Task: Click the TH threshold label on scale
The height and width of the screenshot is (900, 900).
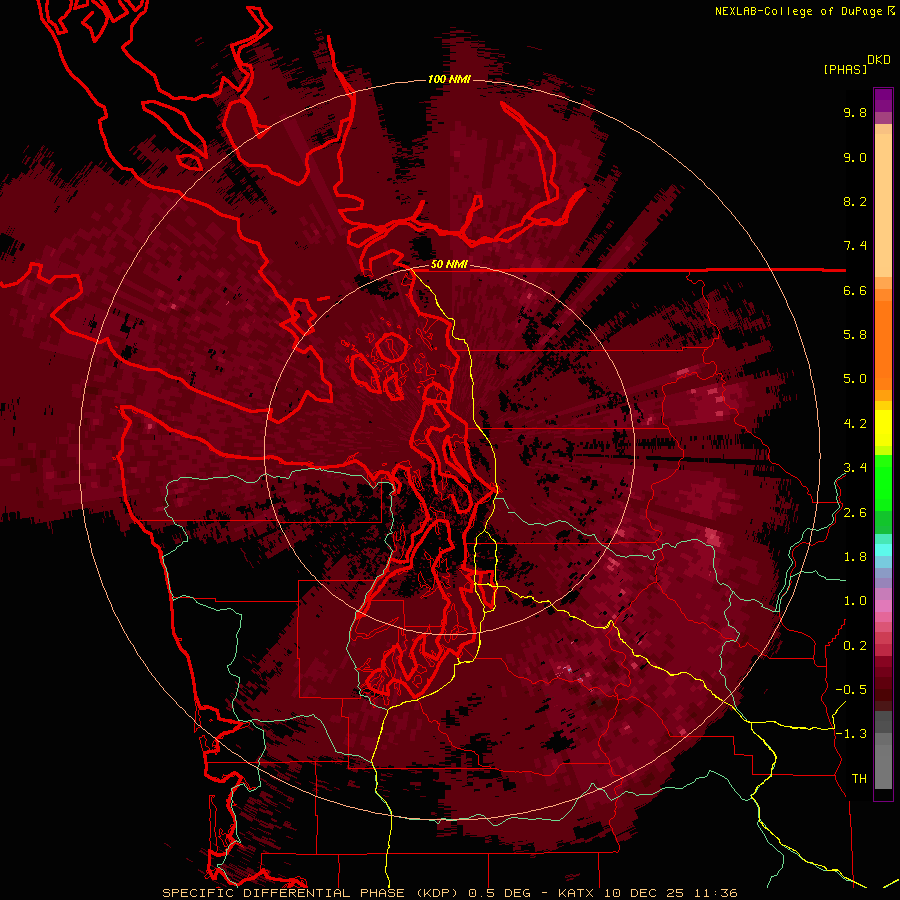Action: tap(859, 779)
